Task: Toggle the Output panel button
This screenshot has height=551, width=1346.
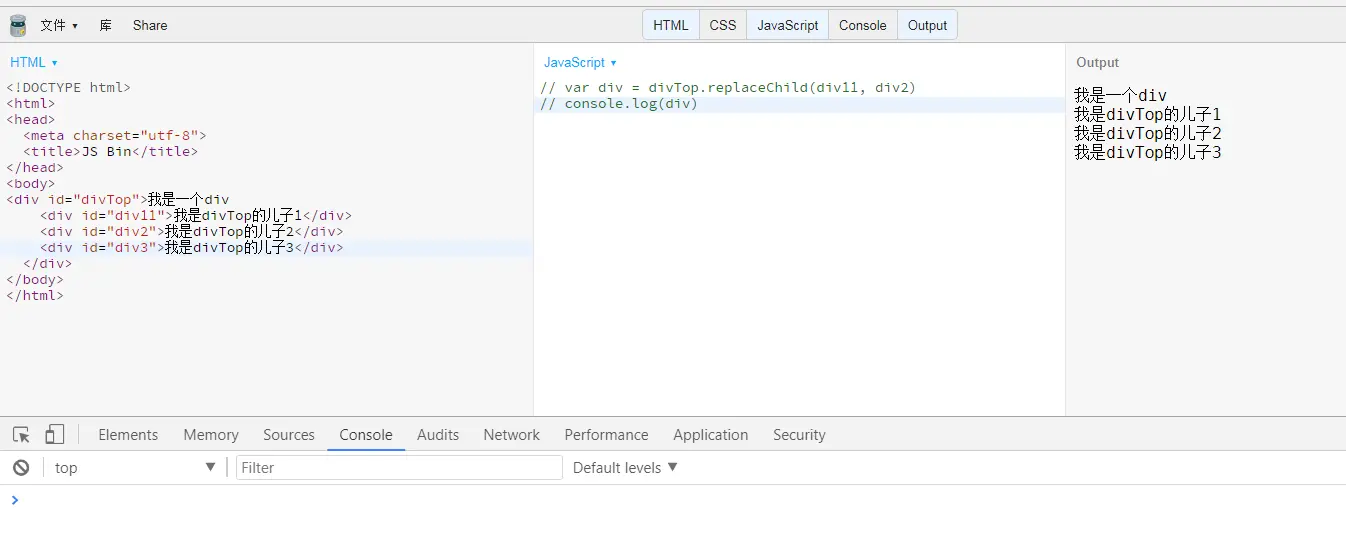Action: 927,25
